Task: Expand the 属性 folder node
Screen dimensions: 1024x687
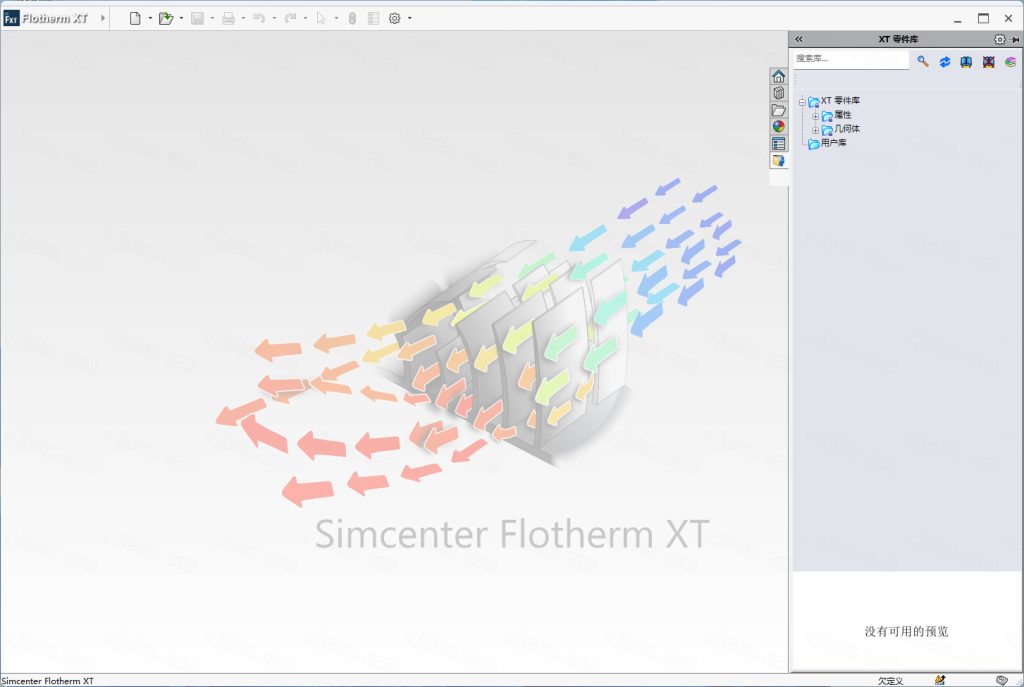Action: [x=815, y=116]
